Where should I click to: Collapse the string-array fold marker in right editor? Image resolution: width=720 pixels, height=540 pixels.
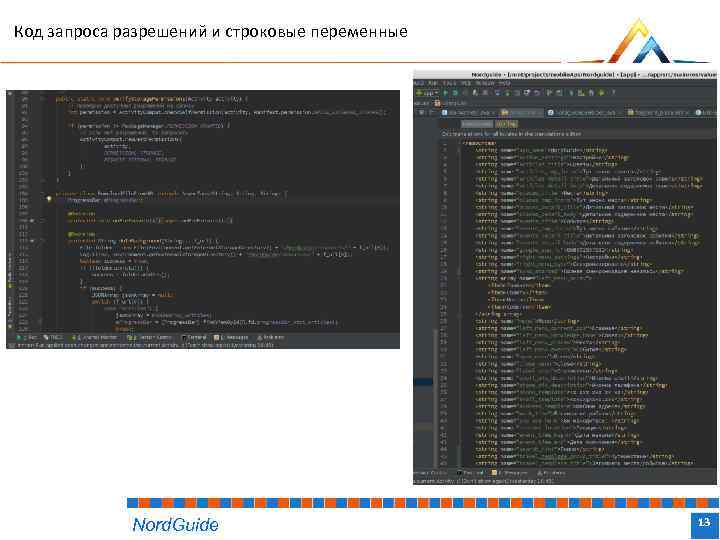coord(458,278)
